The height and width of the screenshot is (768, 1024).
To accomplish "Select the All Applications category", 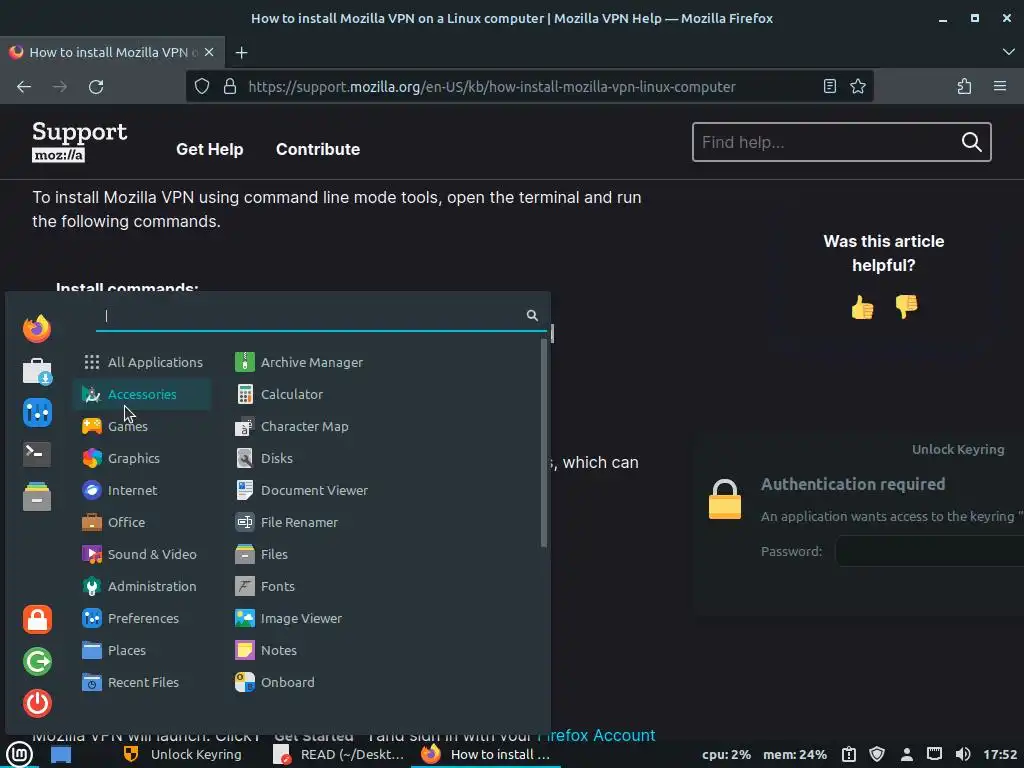I will (142, 362).
